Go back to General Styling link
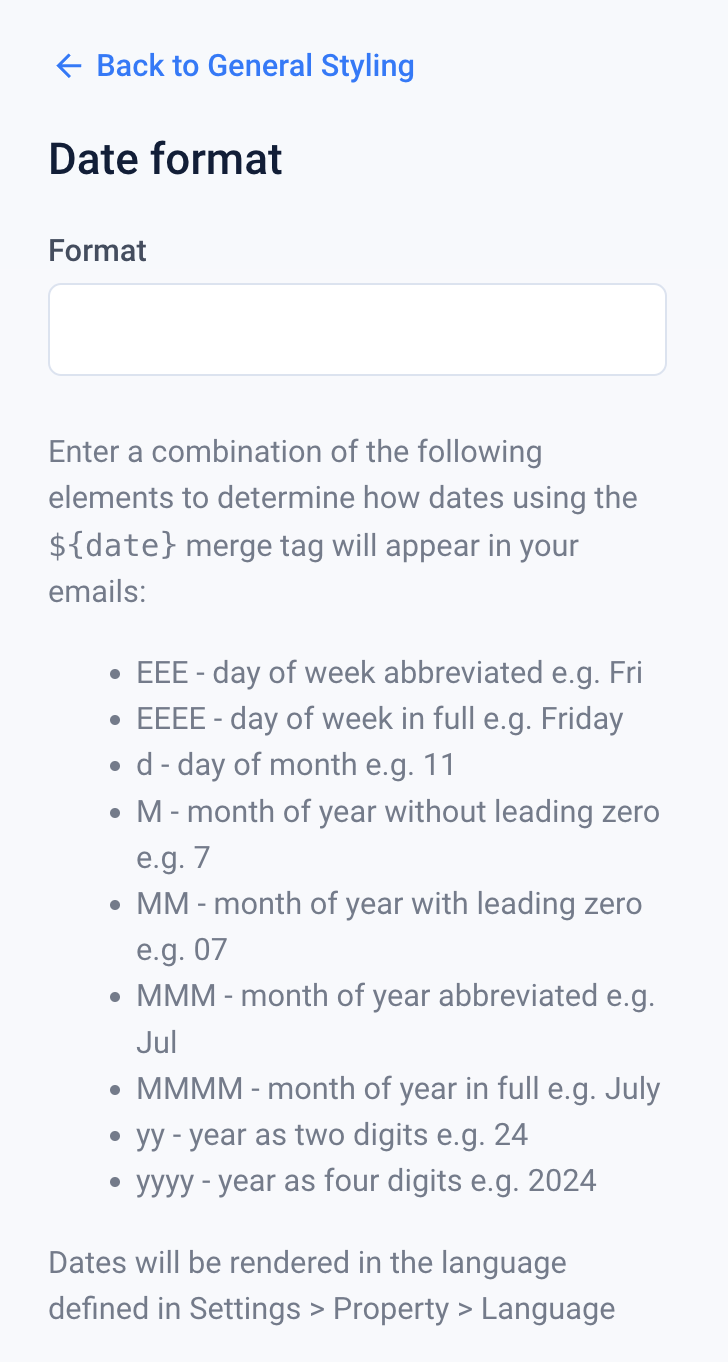 (x=255, y=66)
